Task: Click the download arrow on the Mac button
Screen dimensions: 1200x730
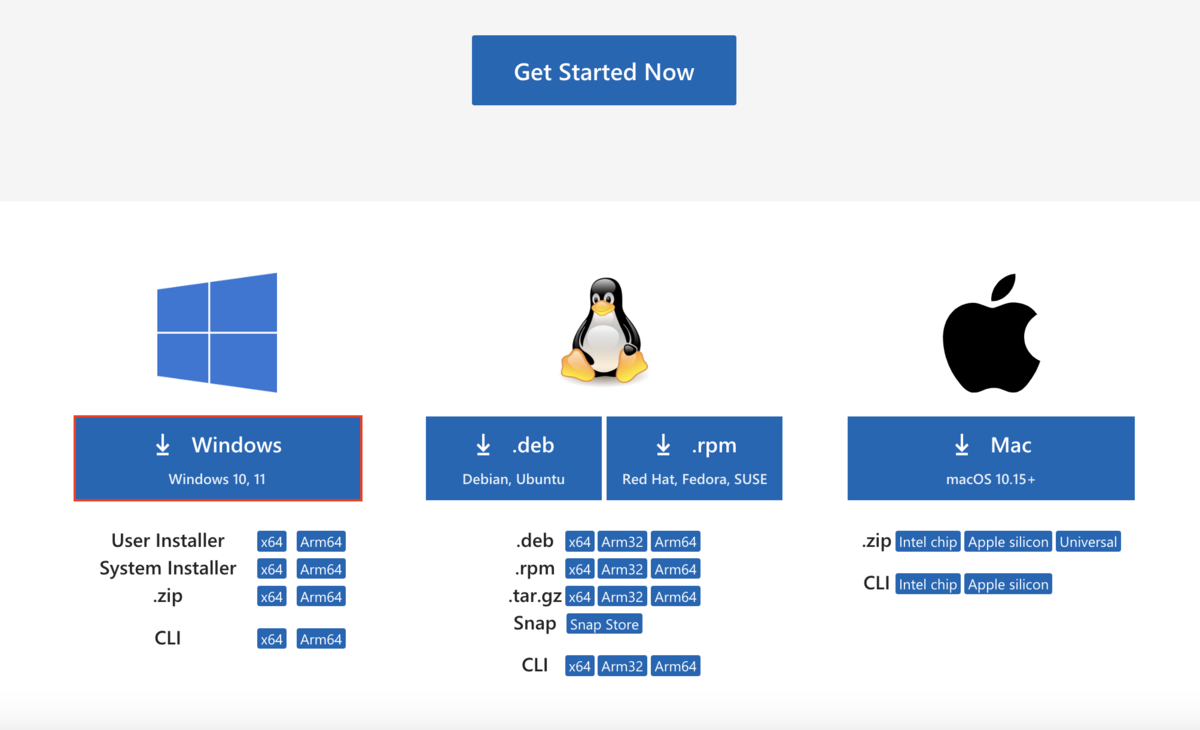Action: pos(962,445)
